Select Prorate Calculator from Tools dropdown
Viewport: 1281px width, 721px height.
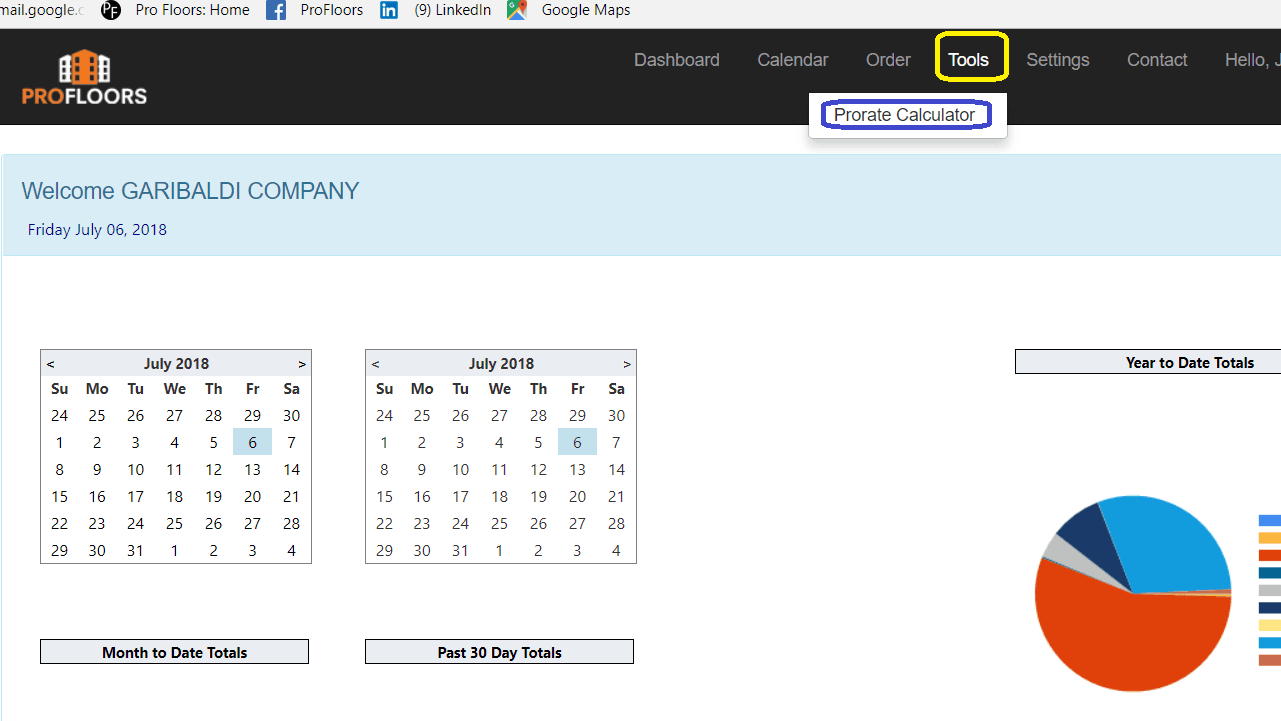pyautogui.click(x=905, y=115)
